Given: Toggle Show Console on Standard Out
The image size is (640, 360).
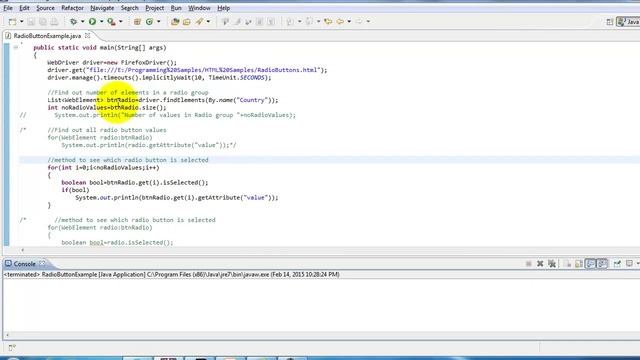Looking at the screenshot, I should coord(590,264).
